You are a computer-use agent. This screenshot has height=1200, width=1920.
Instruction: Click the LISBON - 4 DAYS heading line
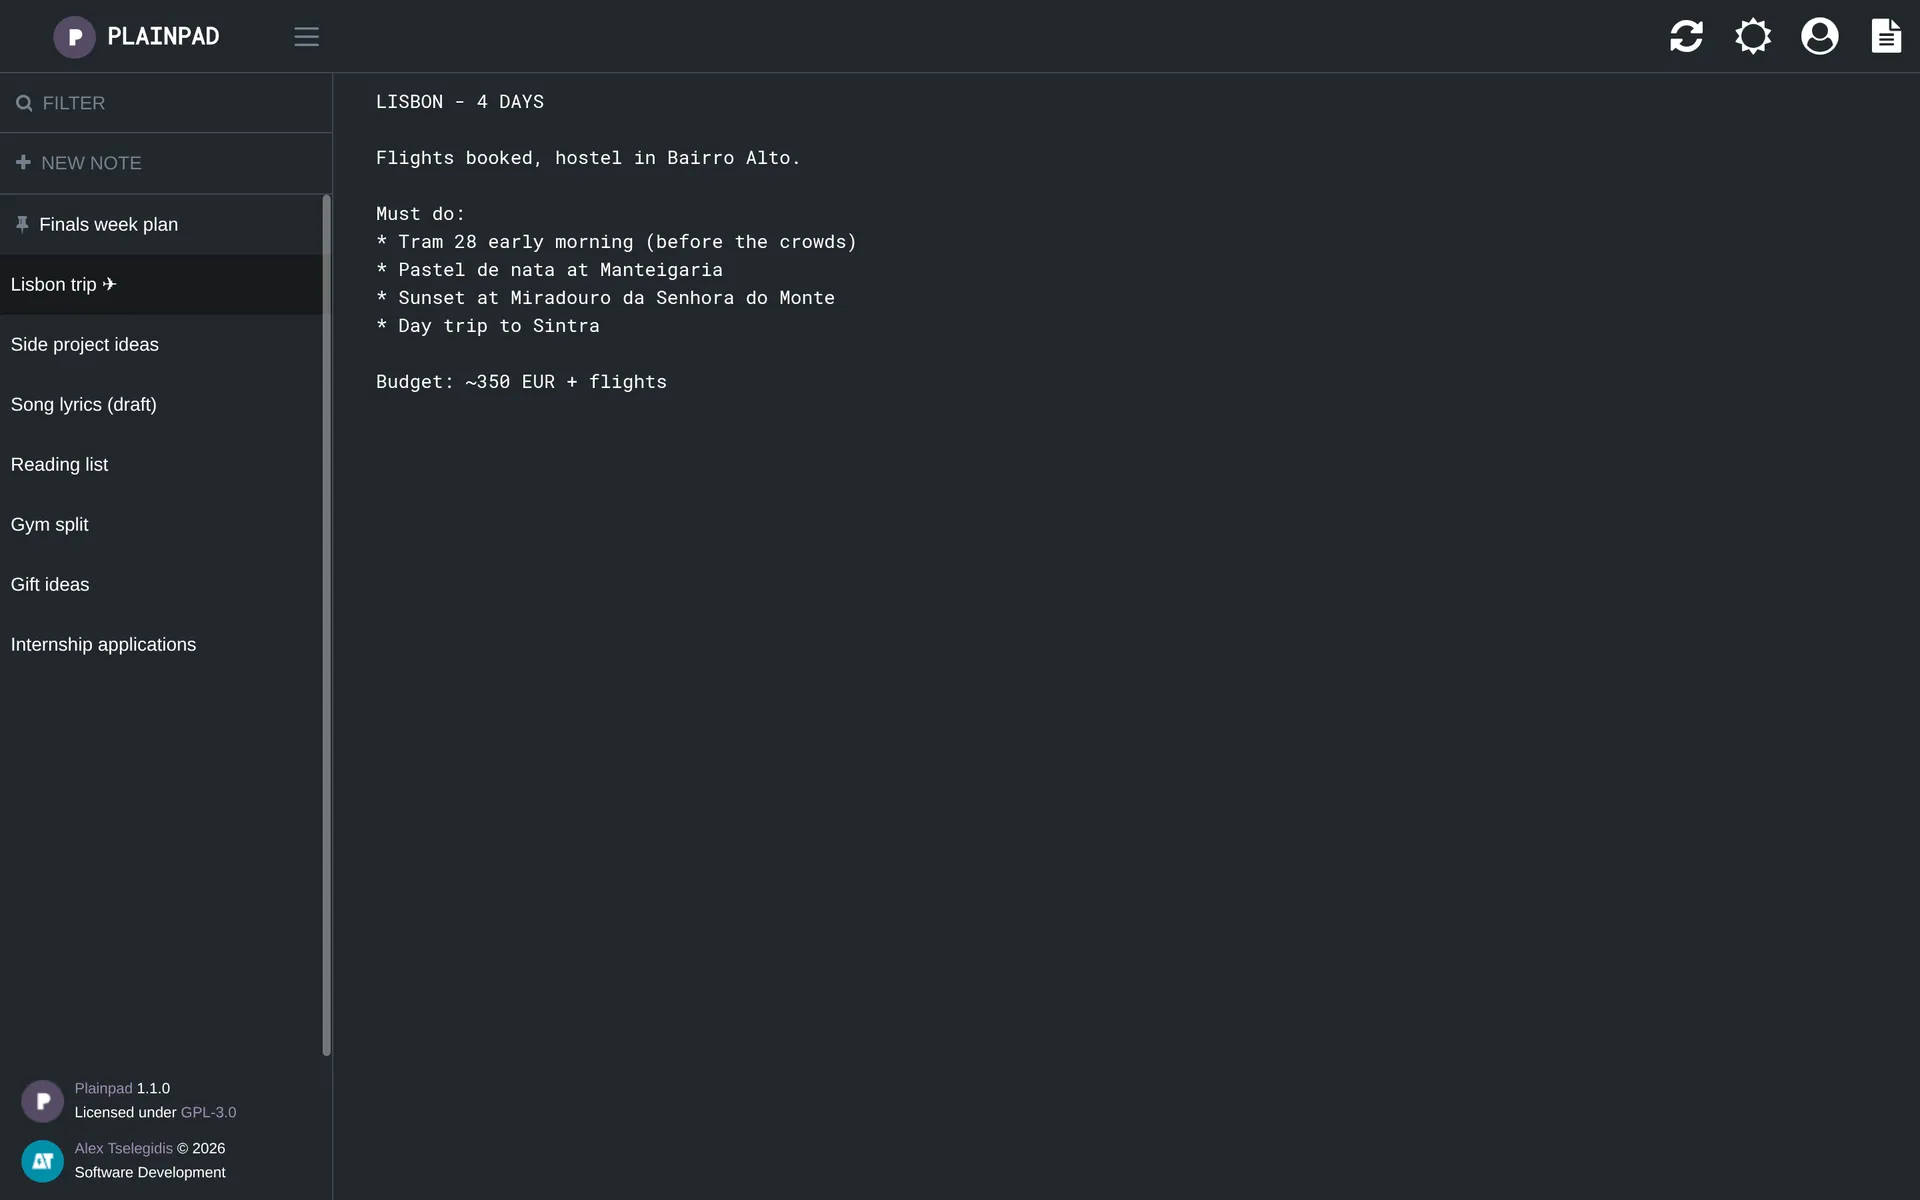click(x=460, y=102)
